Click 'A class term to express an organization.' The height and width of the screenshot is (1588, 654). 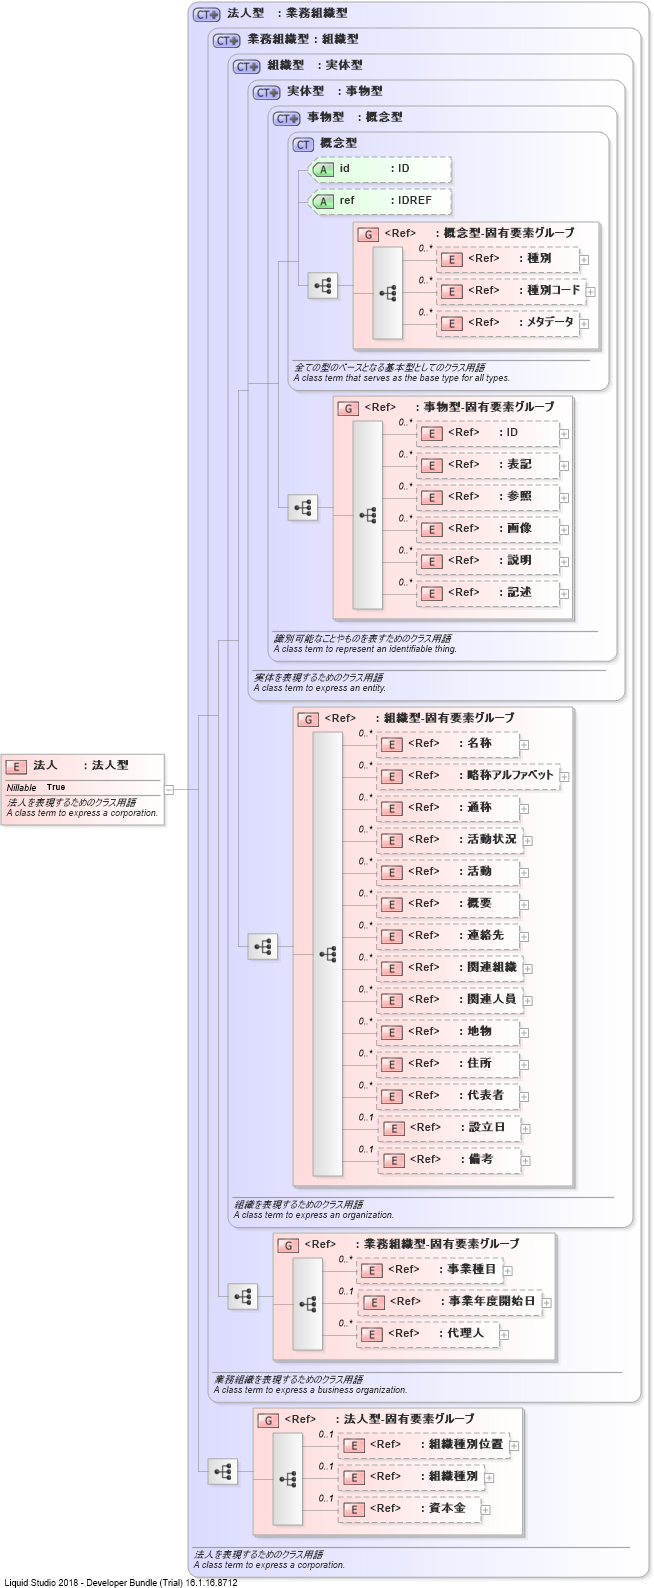(x=314, y=1216)
